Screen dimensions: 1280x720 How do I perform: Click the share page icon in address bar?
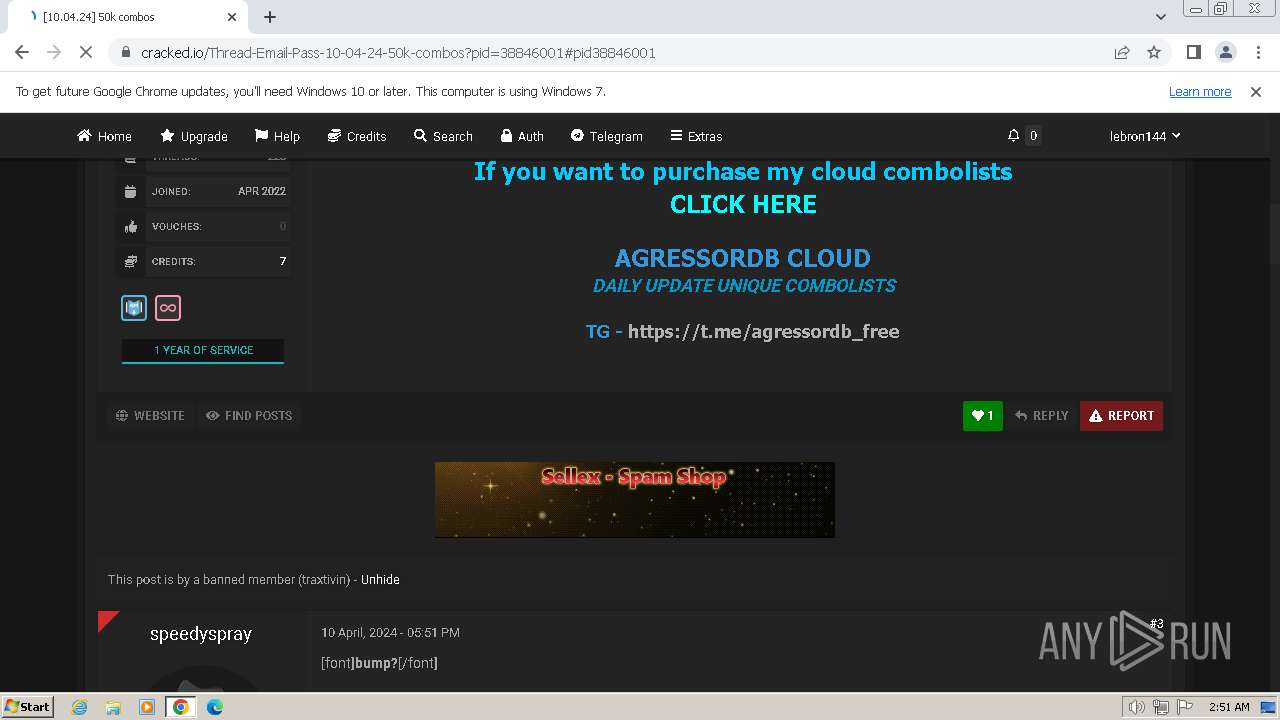[x=1122, y=52]
